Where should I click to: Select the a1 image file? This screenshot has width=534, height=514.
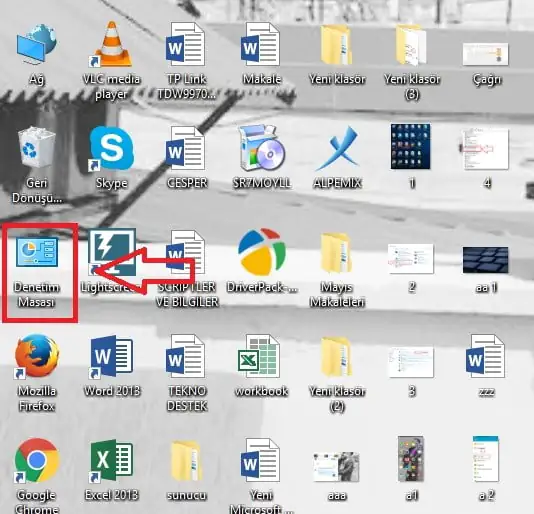[411, 459]
